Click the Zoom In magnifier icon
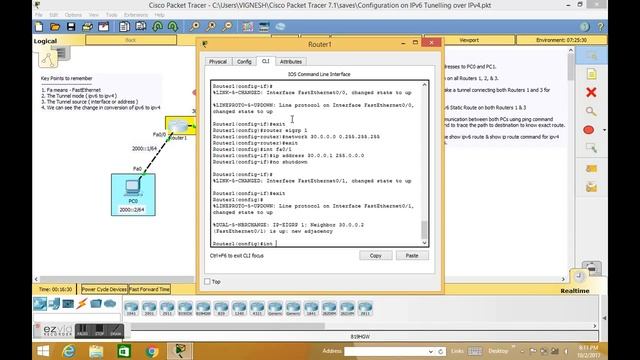The height and width of the screenshot is (360, 640). click(x=195, y=27)
